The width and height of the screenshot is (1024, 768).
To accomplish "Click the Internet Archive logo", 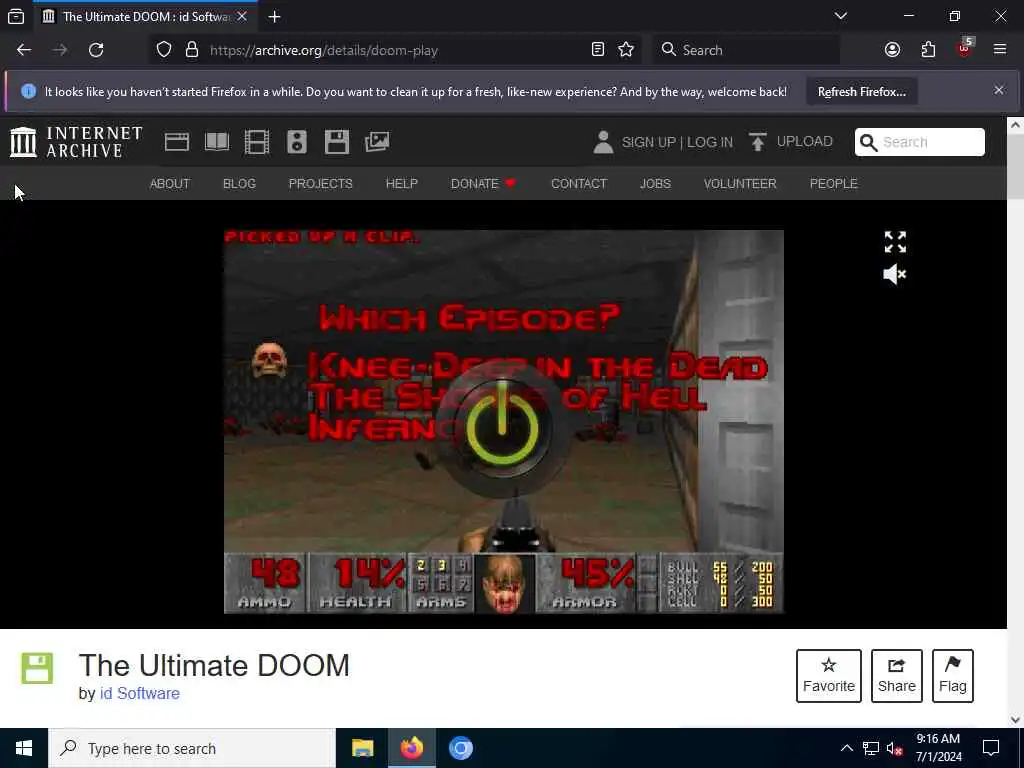I will (76, 142).
